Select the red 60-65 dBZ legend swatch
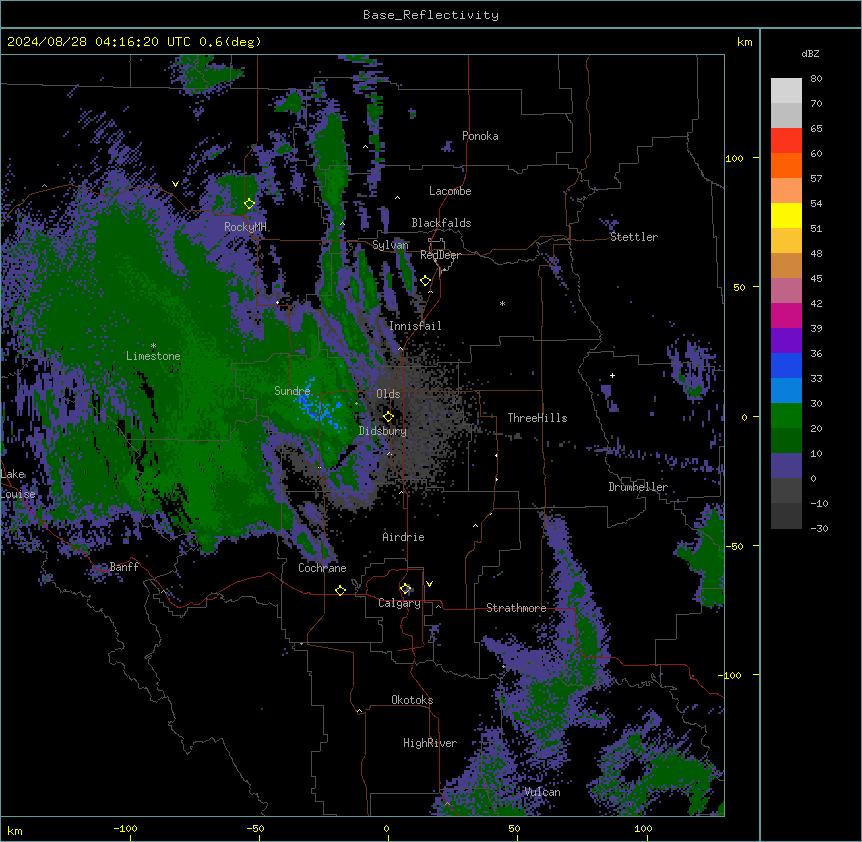 tap(786, 141)
